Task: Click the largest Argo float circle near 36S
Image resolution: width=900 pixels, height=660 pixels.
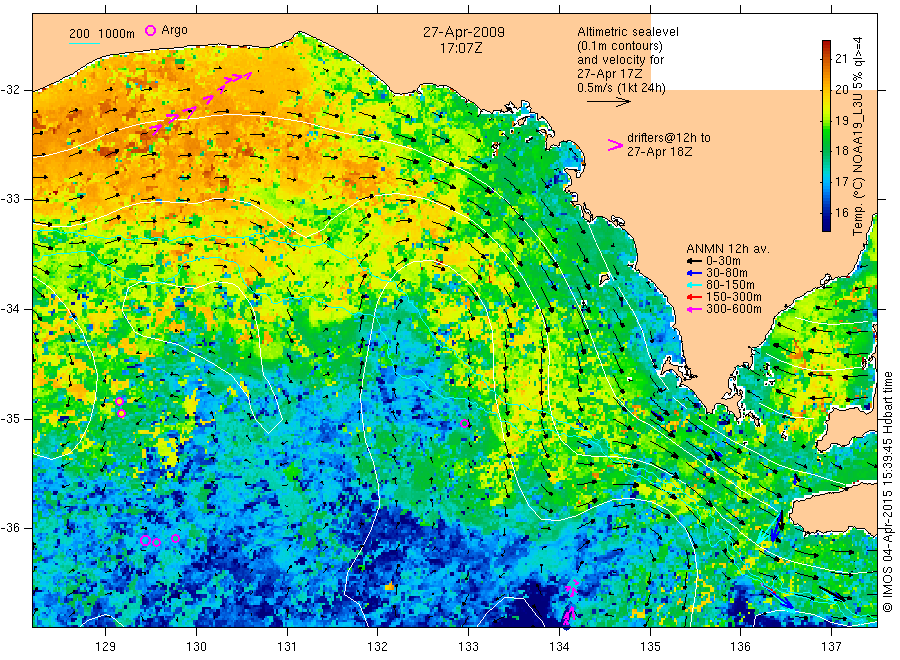Action: click(145, 540)
